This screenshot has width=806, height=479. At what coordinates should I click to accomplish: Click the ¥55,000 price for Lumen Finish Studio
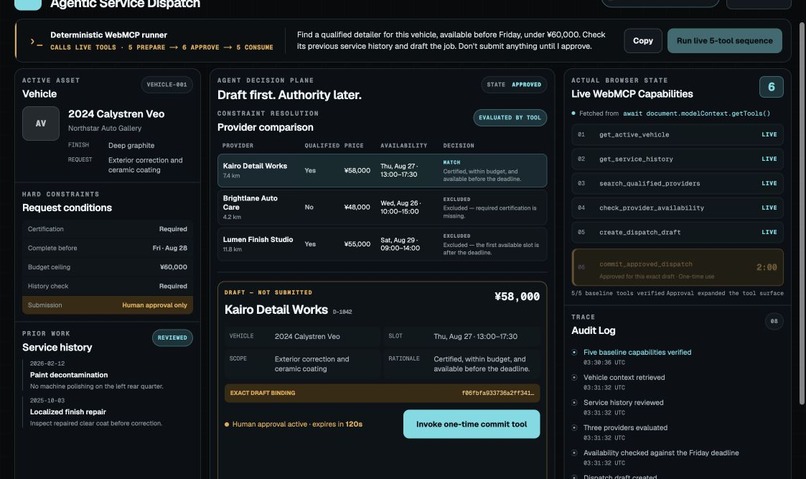(357, 244)
